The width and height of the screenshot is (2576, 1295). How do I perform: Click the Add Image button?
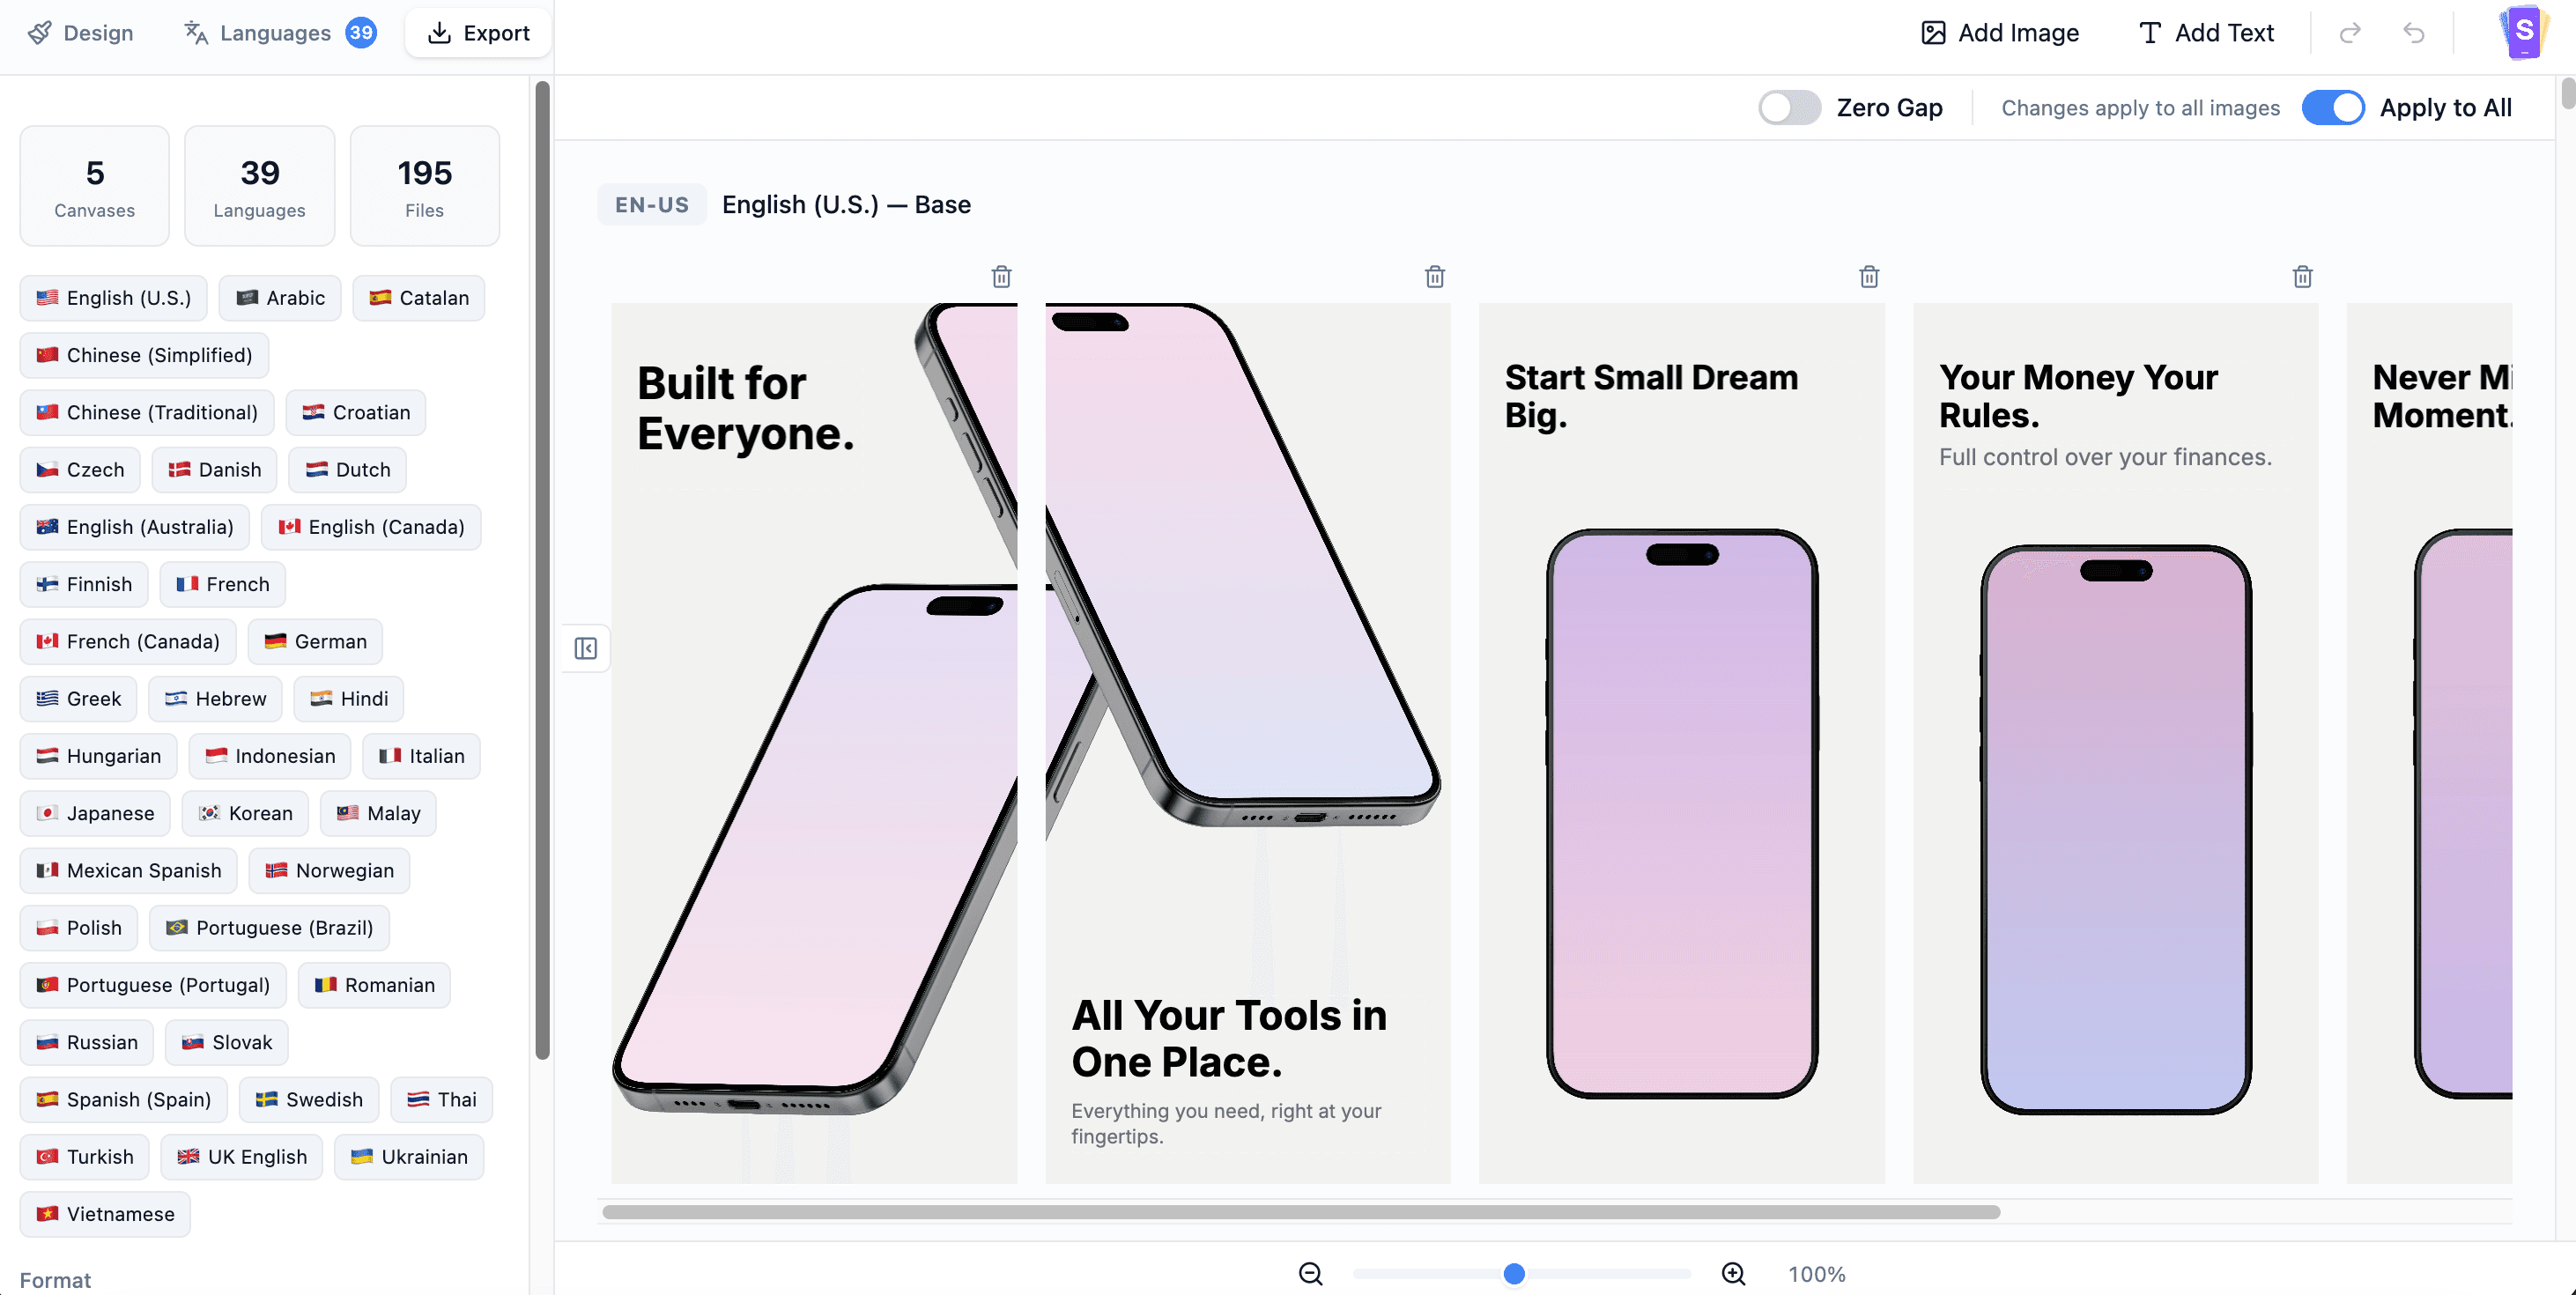coord(1999,33)
